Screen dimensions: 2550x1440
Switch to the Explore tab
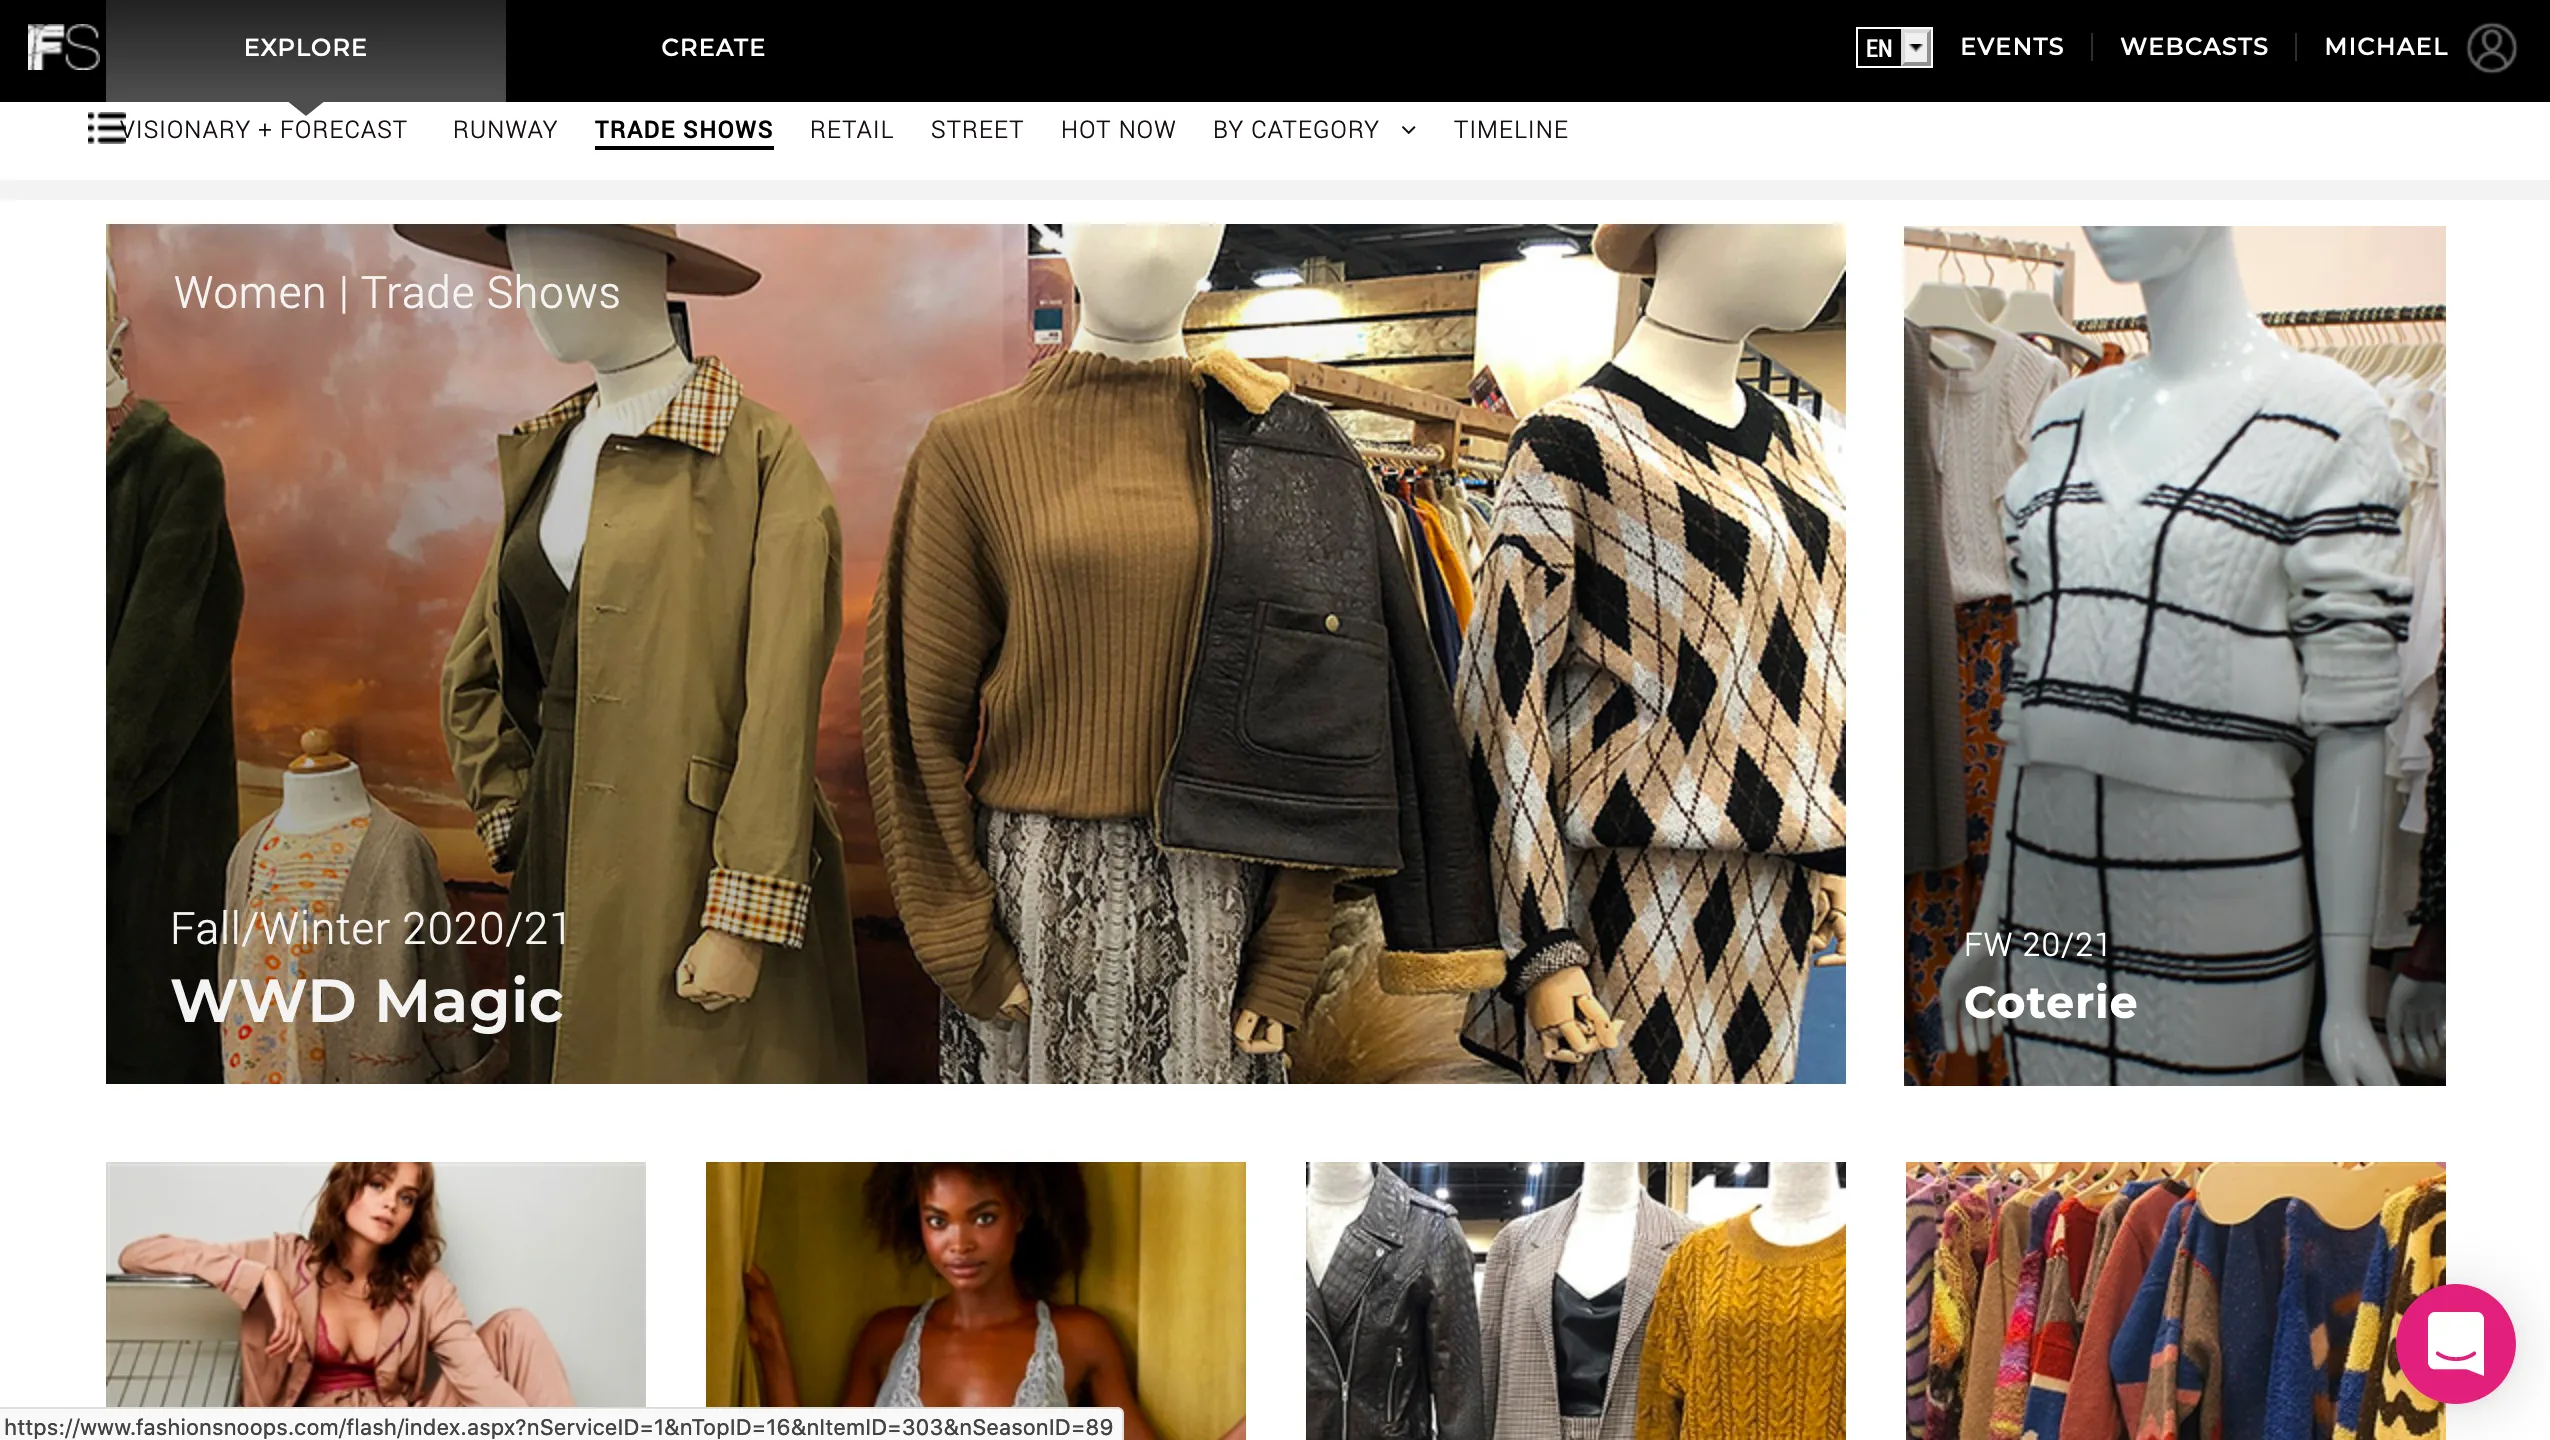[306, 50]
